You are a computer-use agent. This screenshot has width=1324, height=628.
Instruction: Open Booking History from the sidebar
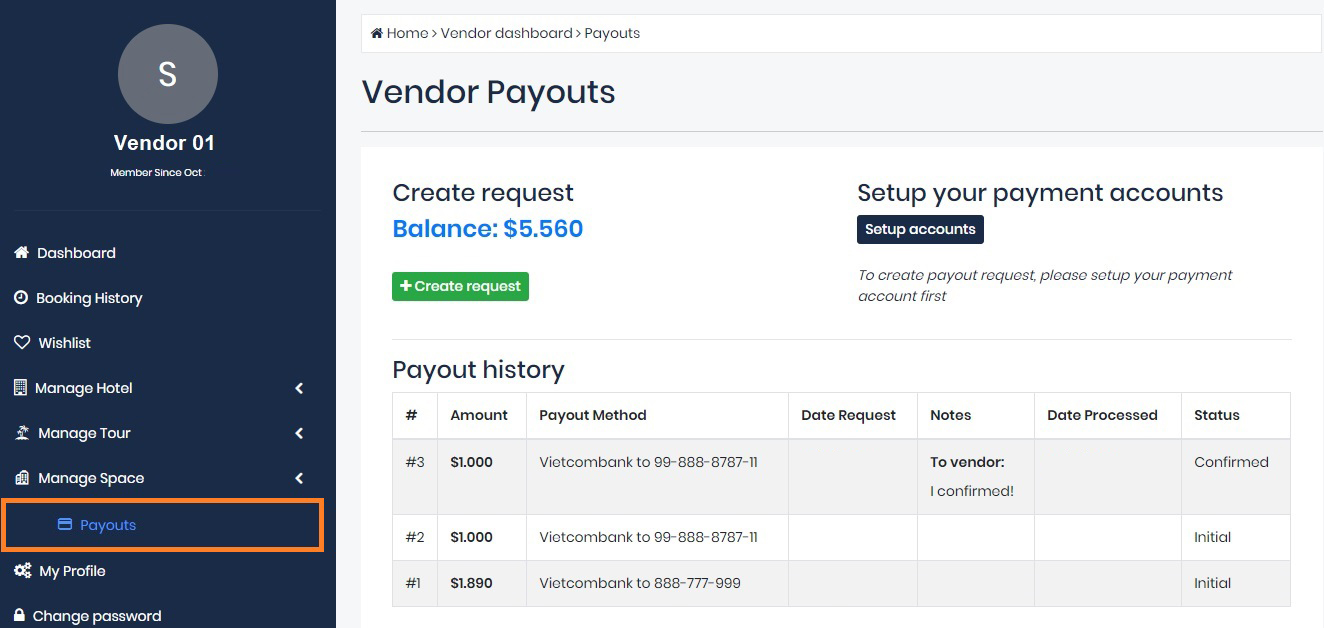tap(89, 298)
